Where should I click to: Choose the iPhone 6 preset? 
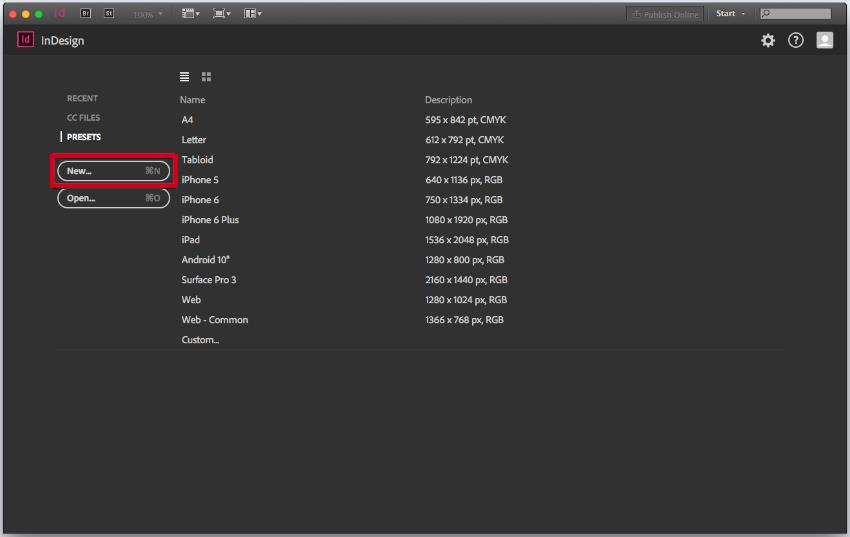pyautogui.click(x=200, y=200)
